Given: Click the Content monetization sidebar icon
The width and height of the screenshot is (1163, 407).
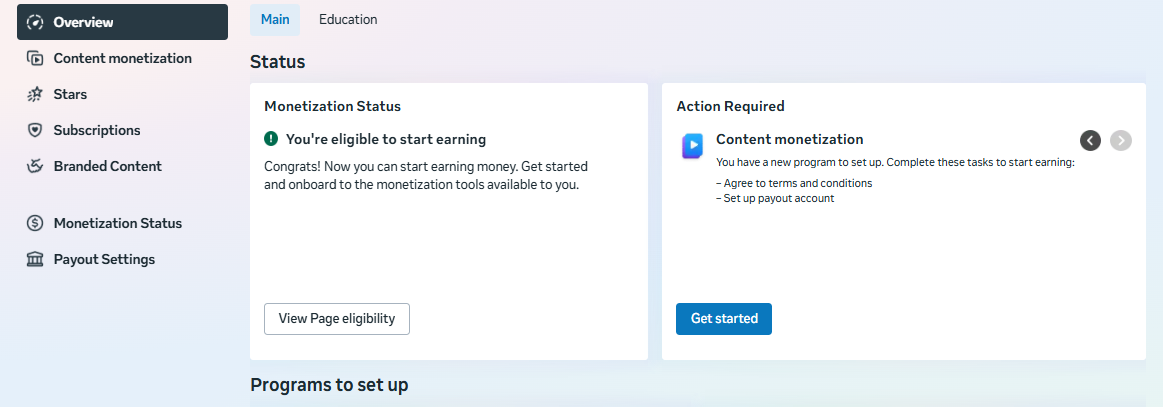Looking at the screenshot, I should tap(35, 58).
